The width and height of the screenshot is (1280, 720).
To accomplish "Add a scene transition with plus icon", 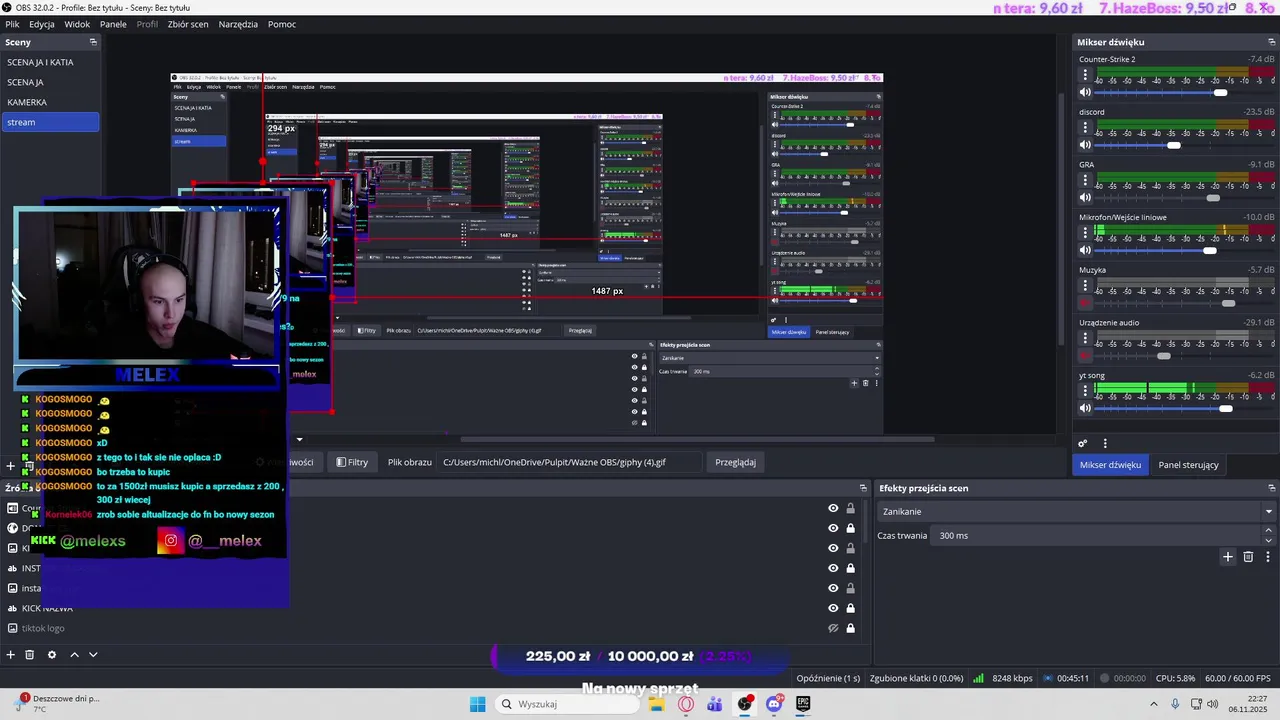I will [1228, 557].
